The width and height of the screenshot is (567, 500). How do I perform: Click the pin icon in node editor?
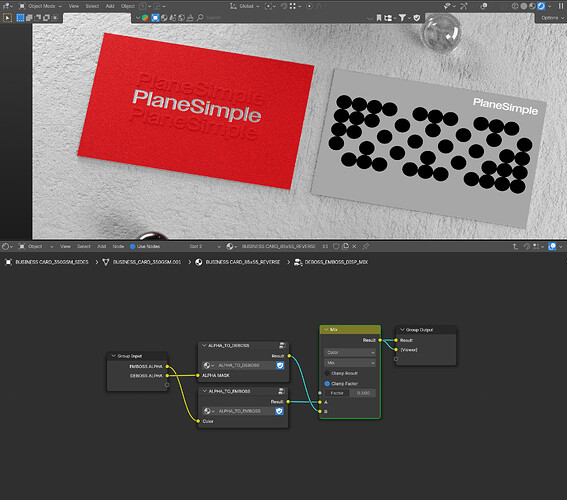tap(366, 246)
